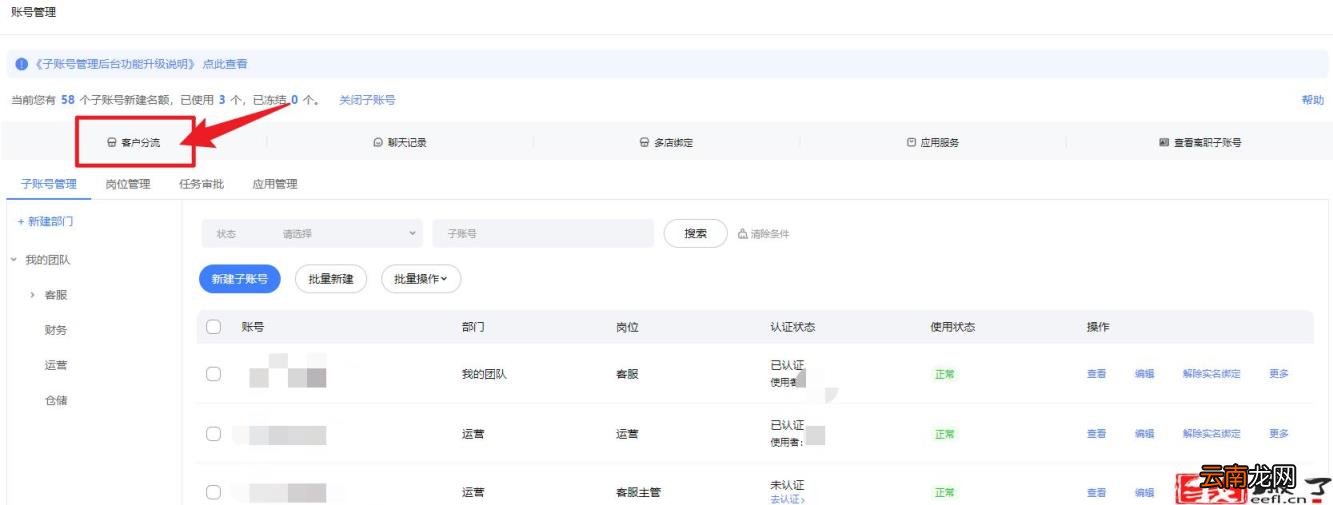The height and width of the screenshot is (505, 1333).
Task: Toggle the select-all checkbox beside the 账号 header
Action: [x=213, y=326]
